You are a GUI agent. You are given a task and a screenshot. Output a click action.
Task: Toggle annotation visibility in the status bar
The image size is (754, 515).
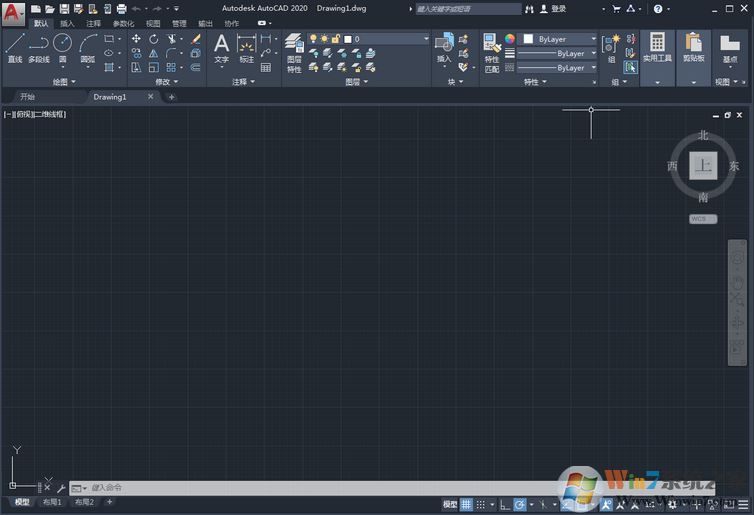coord(606,504)
